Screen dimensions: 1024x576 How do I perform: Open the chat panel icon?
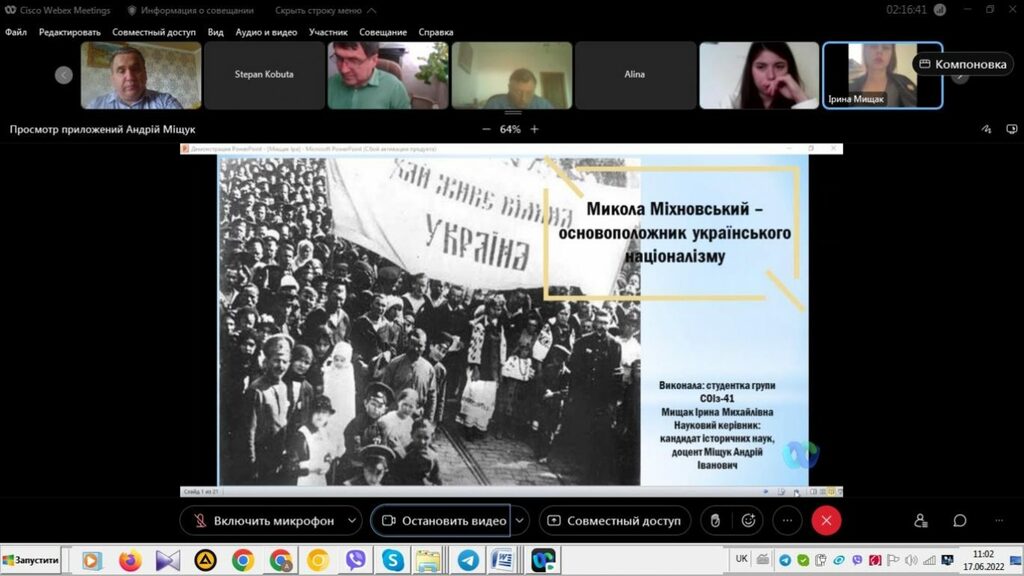[x=960, y=521]
